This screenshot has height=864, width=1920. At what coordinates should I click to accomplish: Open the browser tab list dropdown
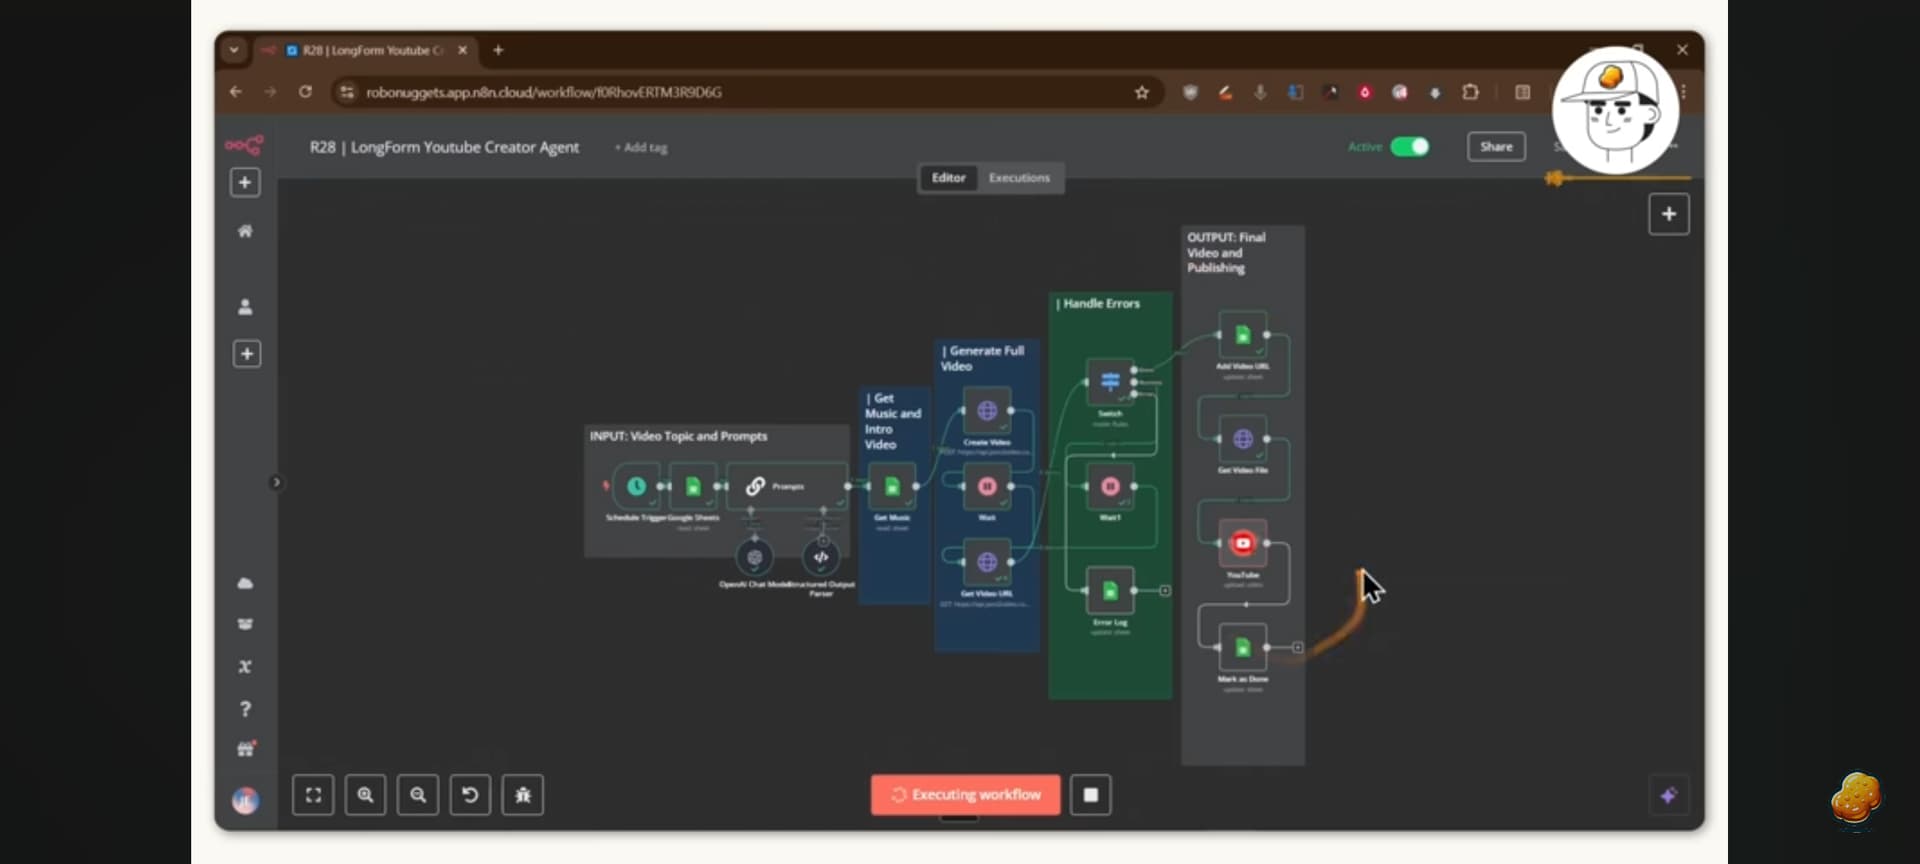(234, 50)
